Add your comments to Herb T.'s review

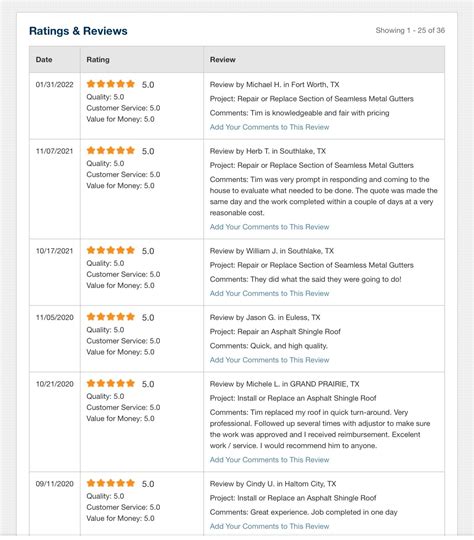(x=269, y=227)
